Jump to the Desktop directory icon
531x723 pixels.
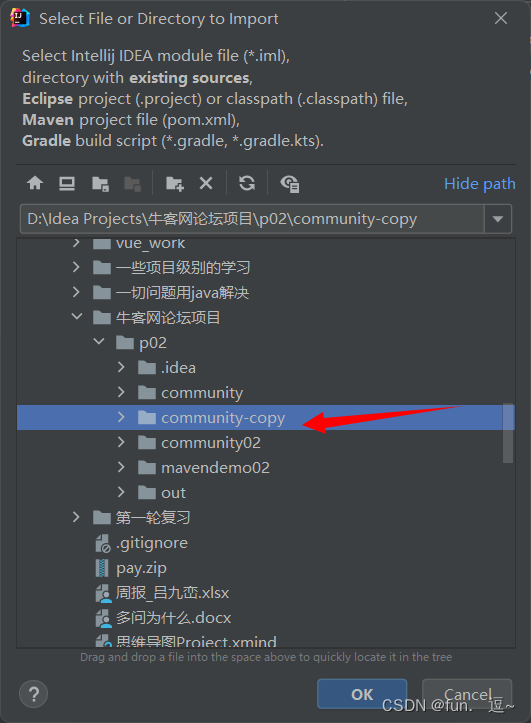click(x=67, y=184)
